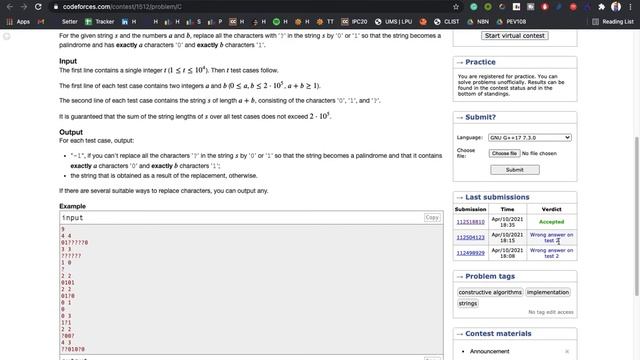Reload the Codeforces page
Screen dimensions: 640x360
(38, 7)
